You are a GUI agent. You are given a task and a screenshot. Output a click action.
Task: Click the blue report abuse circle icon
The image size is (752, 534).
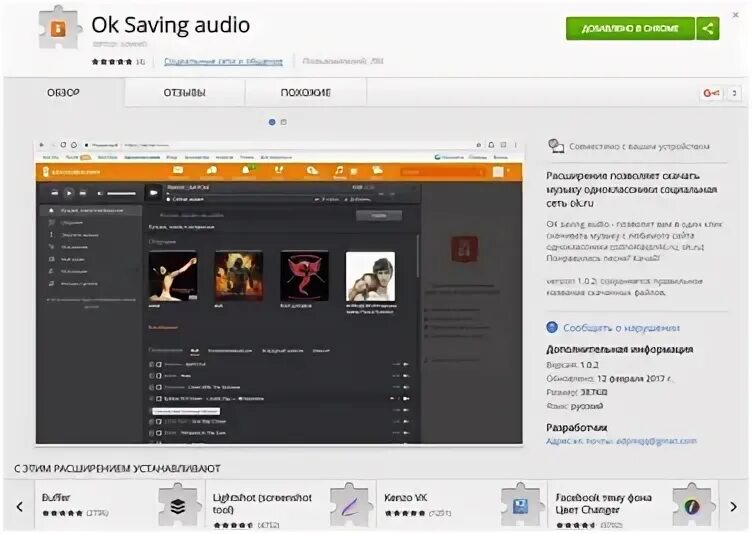[552, 327]
